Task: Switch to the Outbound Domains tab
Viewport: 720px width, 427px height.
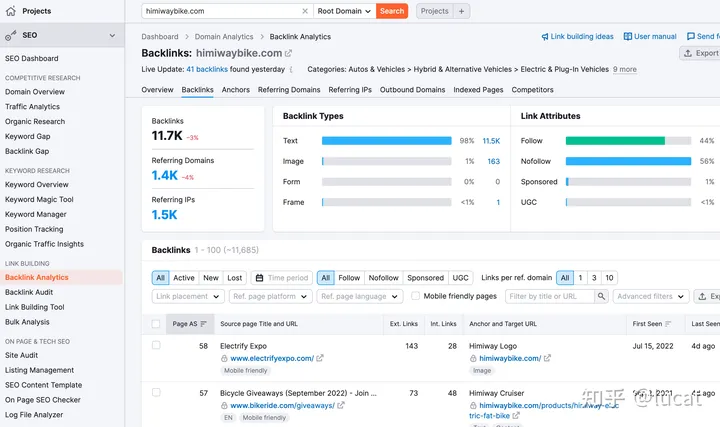Action: point(412,90)
